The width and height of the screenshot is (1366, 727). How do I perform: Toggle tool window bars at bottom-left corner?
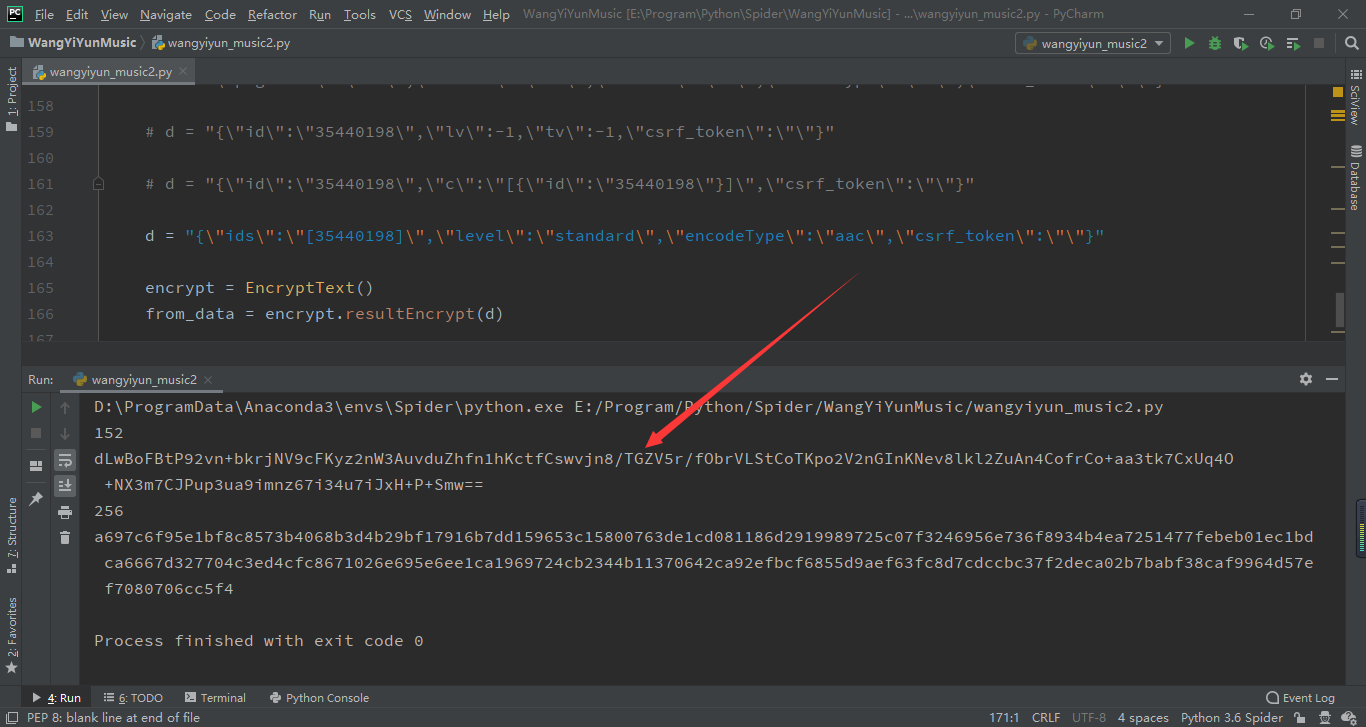12,717
